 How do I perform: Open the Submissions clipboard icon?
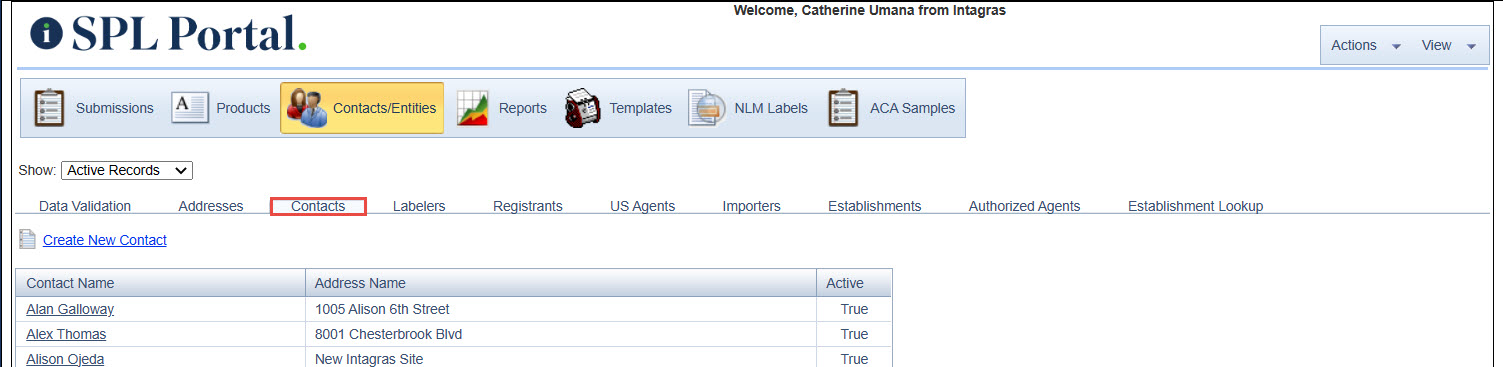[49, 108]
